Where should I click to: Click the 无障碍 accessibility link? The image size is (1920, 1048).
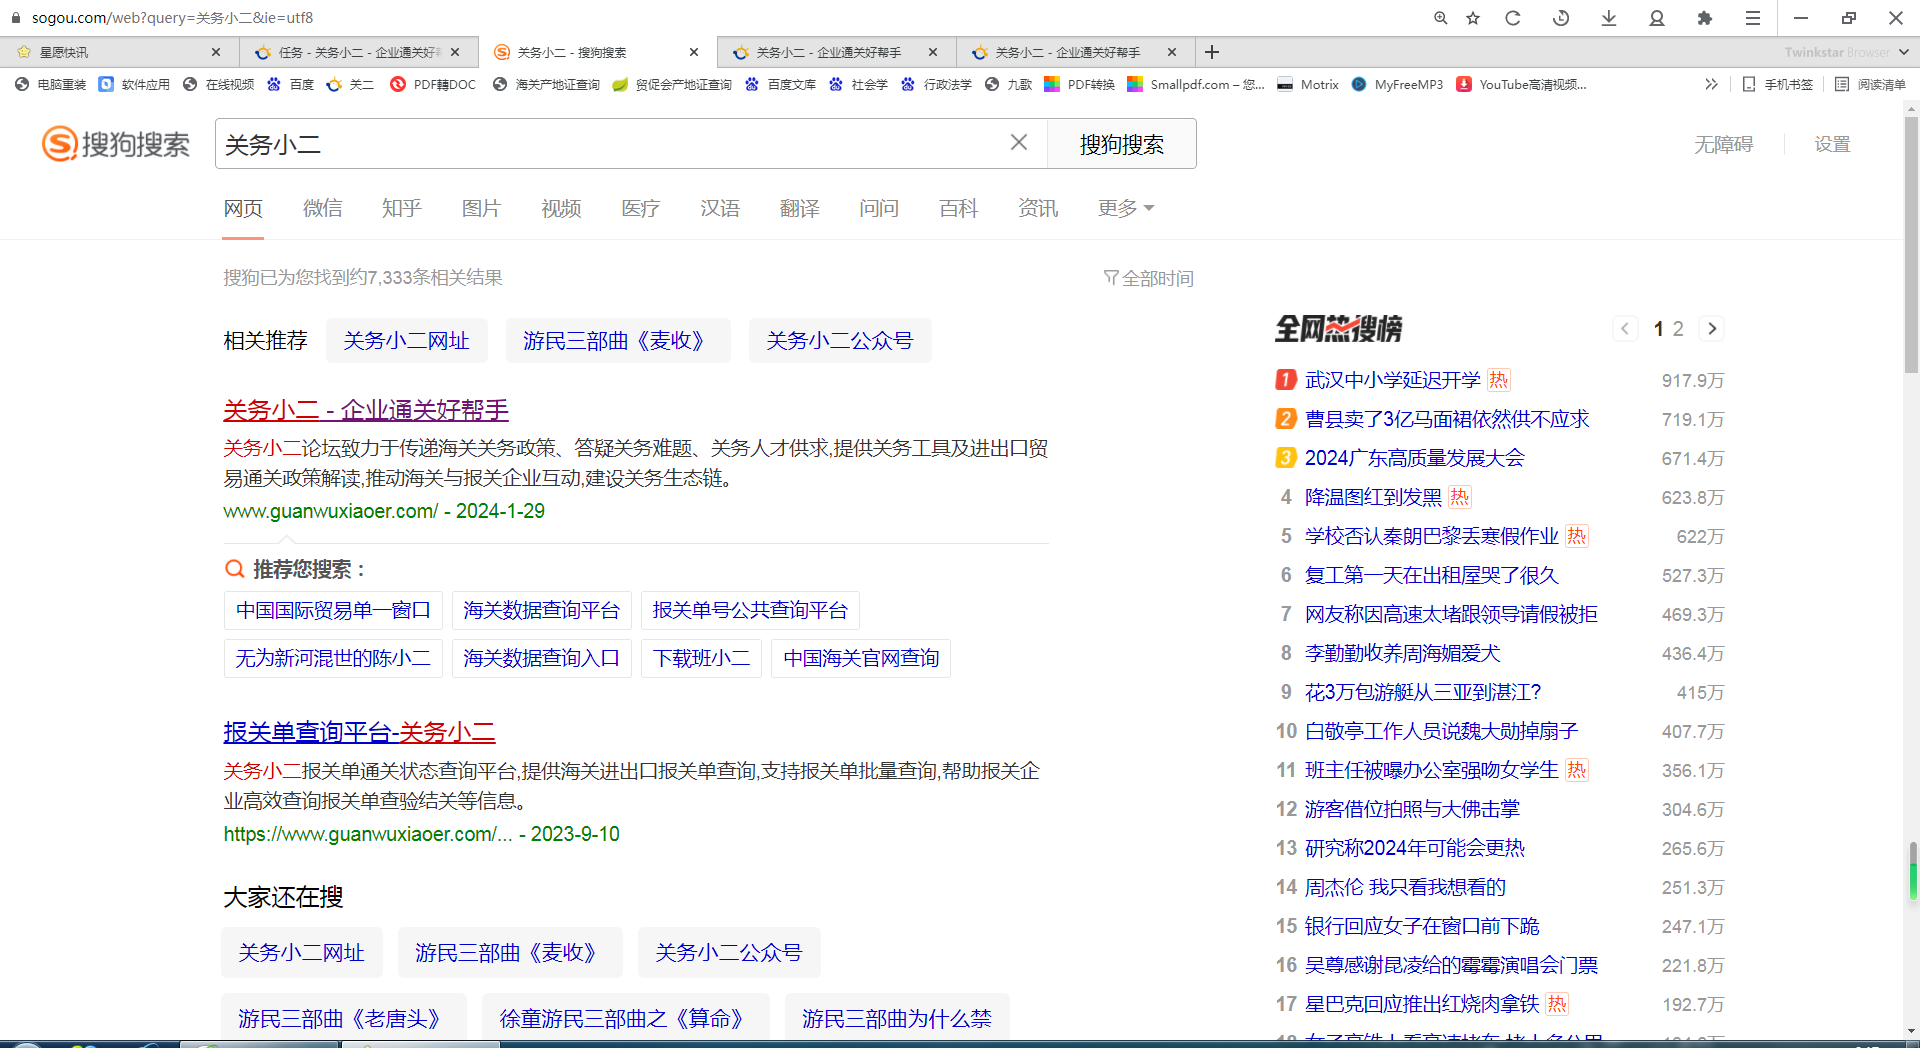tap(1723, 144)
